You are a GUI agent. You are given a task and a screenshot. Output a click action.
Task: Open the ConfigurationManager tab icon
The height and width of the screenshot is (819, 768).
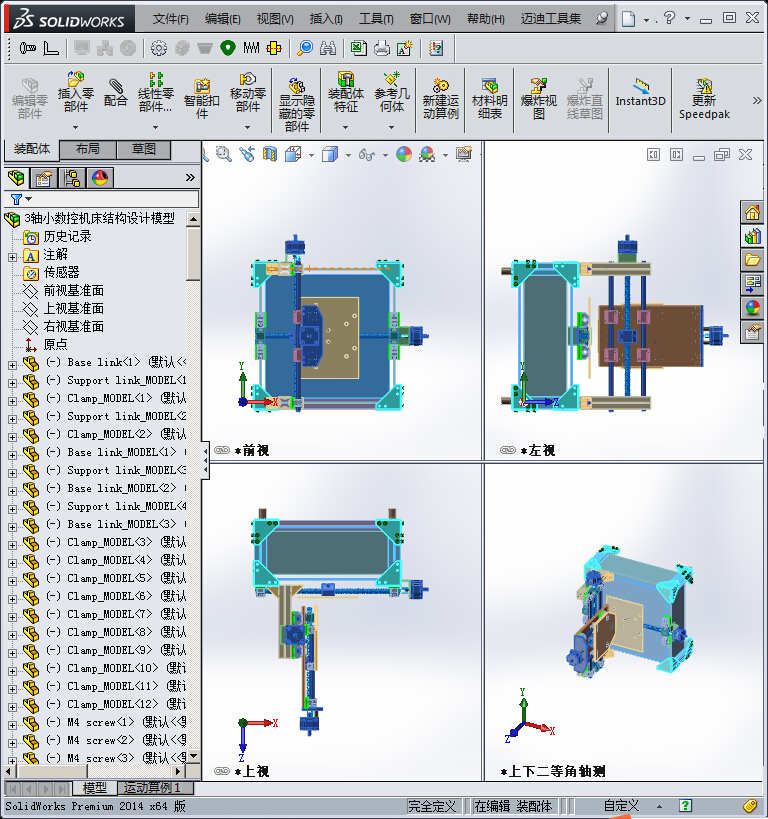point(72,178)
